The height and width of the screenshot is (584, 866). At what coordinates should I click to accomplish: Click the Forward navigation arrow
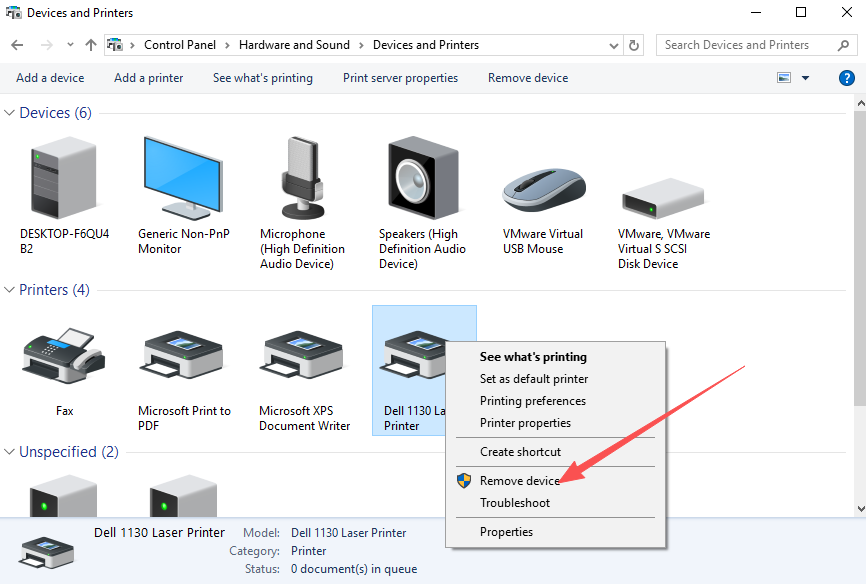pos(47,45)
